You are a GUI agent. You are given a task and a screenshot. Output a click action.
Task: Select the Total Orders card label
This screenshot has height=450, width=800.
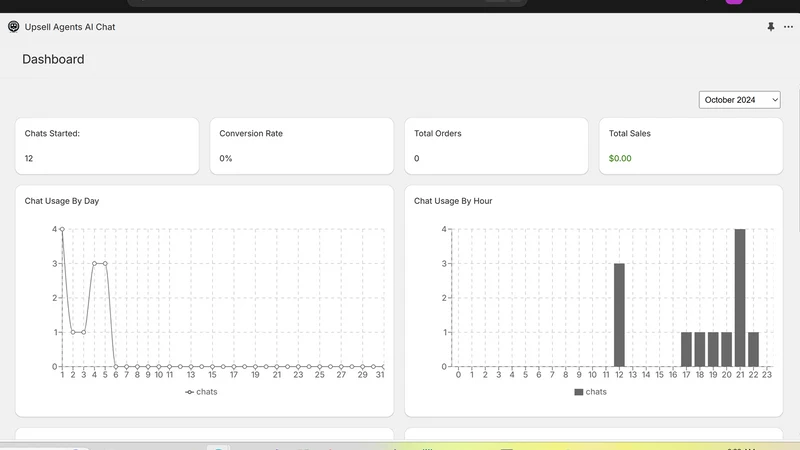pyautogui.click(x=438, y=133)
